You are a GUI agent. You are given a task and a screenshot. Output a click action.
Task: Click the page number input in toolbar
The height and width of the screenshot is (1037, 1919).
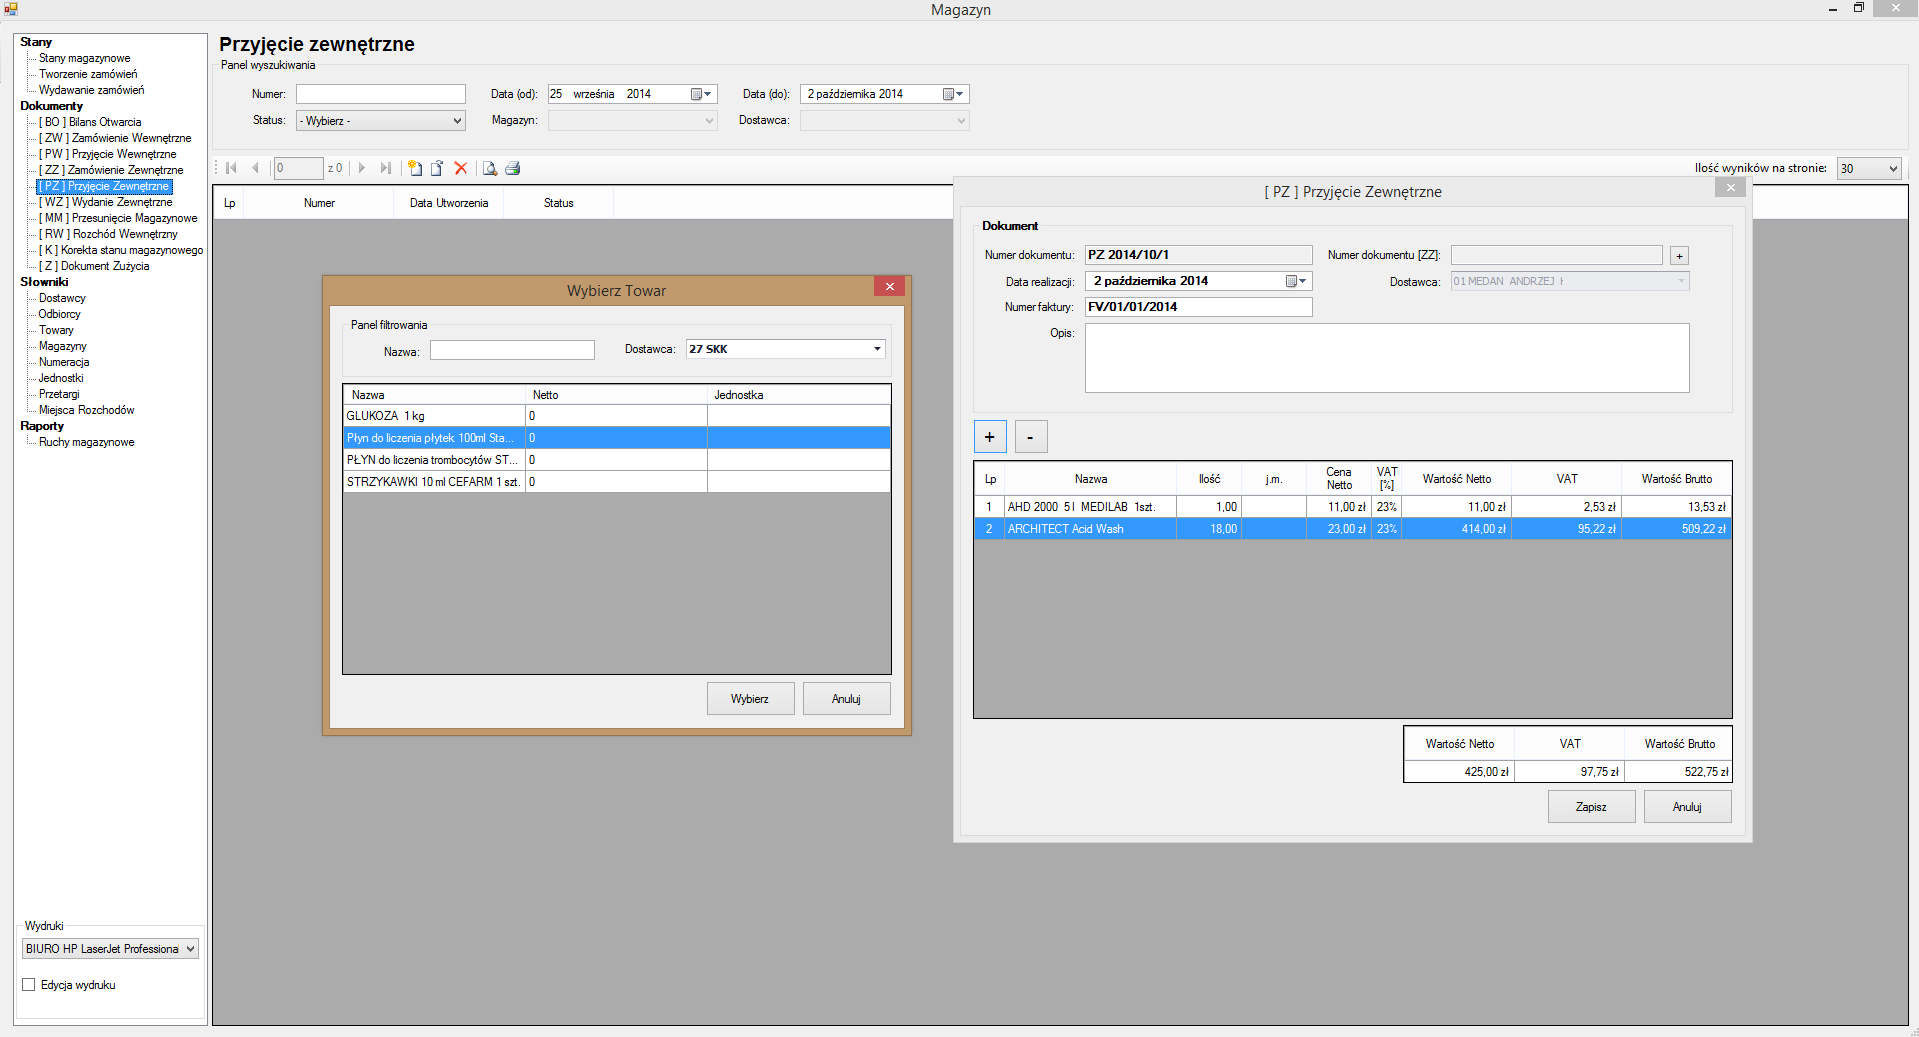pos(298,168)
